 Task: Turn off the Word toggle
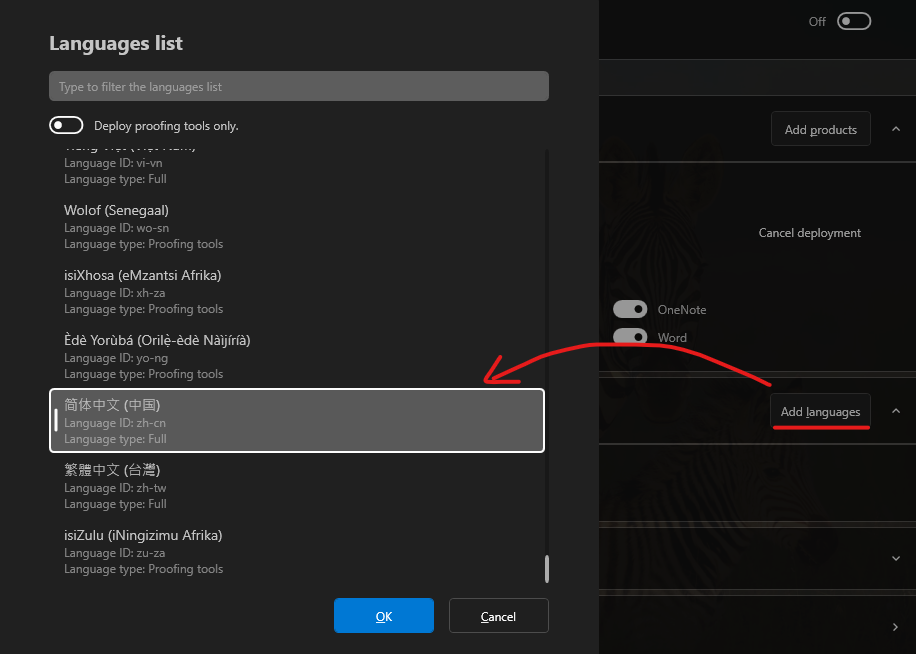click(630, 337)
